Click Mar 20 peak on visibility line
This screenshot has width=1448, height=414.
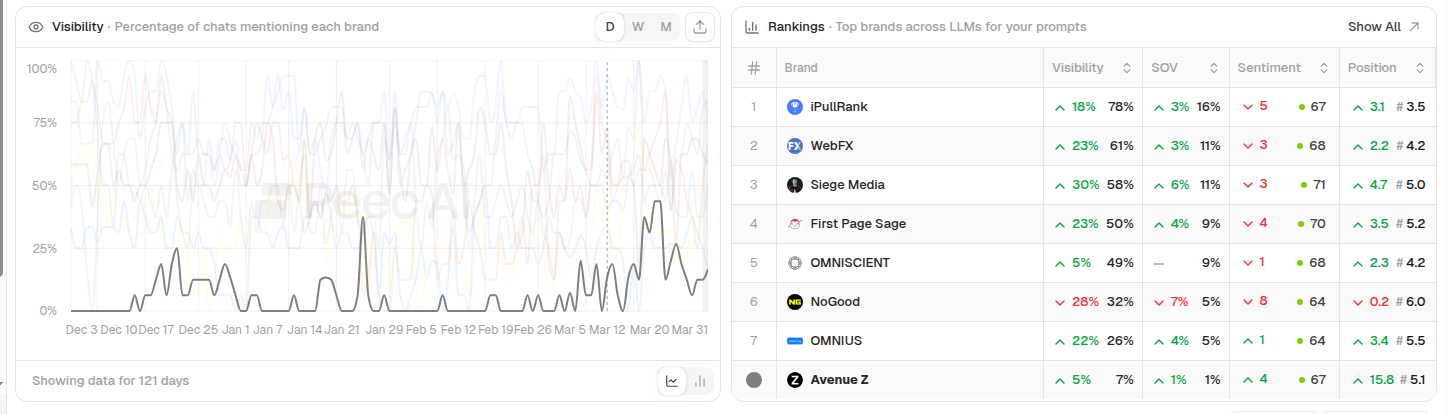[657, 202]
